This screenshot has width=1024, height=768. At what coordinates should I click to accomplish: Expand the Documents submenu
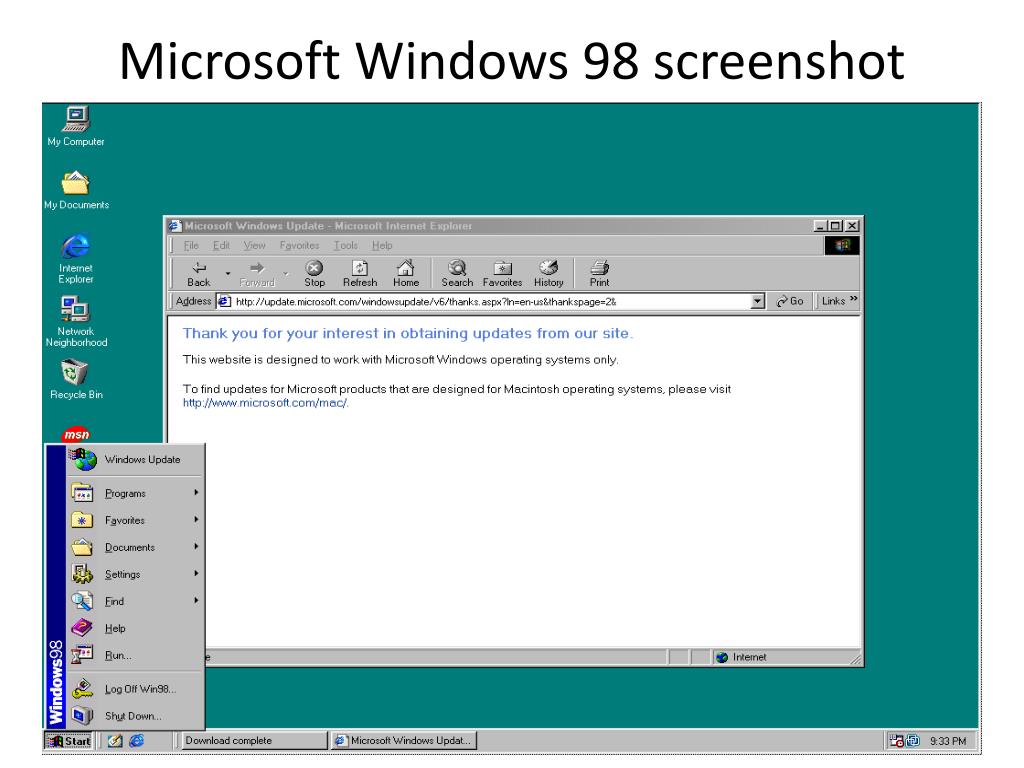coord(135,547)
